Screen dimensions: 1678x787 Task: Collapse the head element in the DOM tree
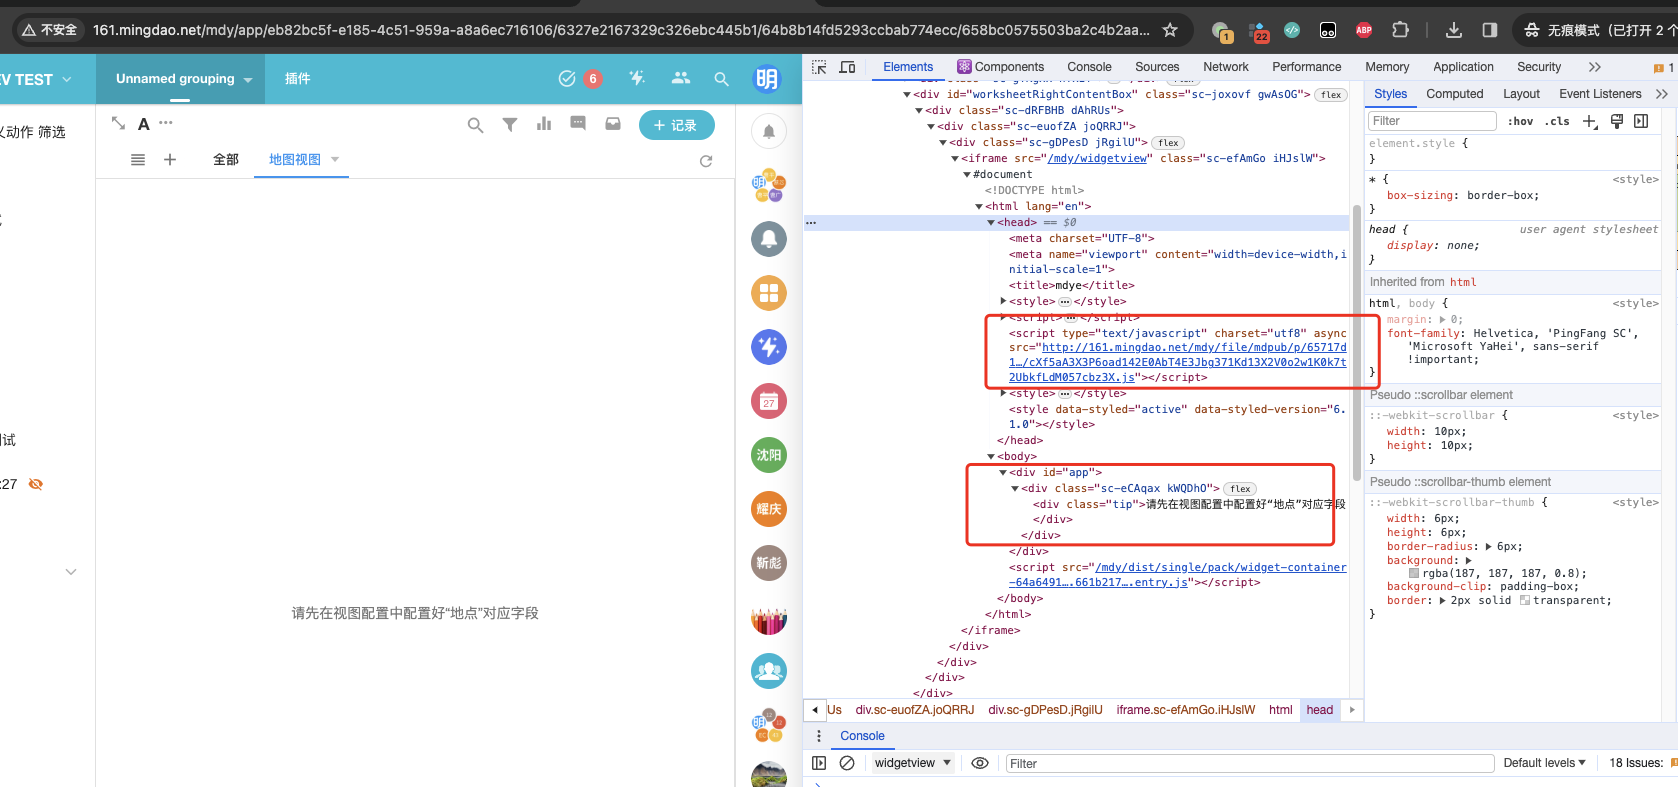[x=991, y=223]
